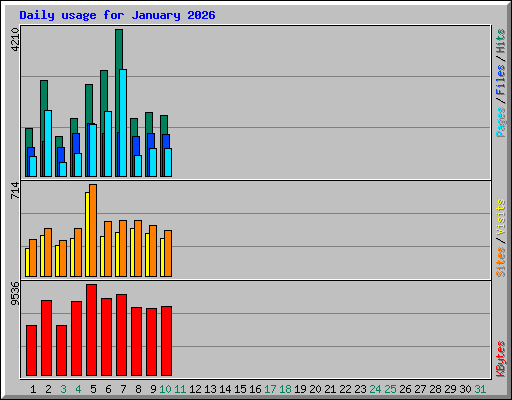Select the day 5 yellow visits bar
This screenshot has width=512, height=400.
87,234
